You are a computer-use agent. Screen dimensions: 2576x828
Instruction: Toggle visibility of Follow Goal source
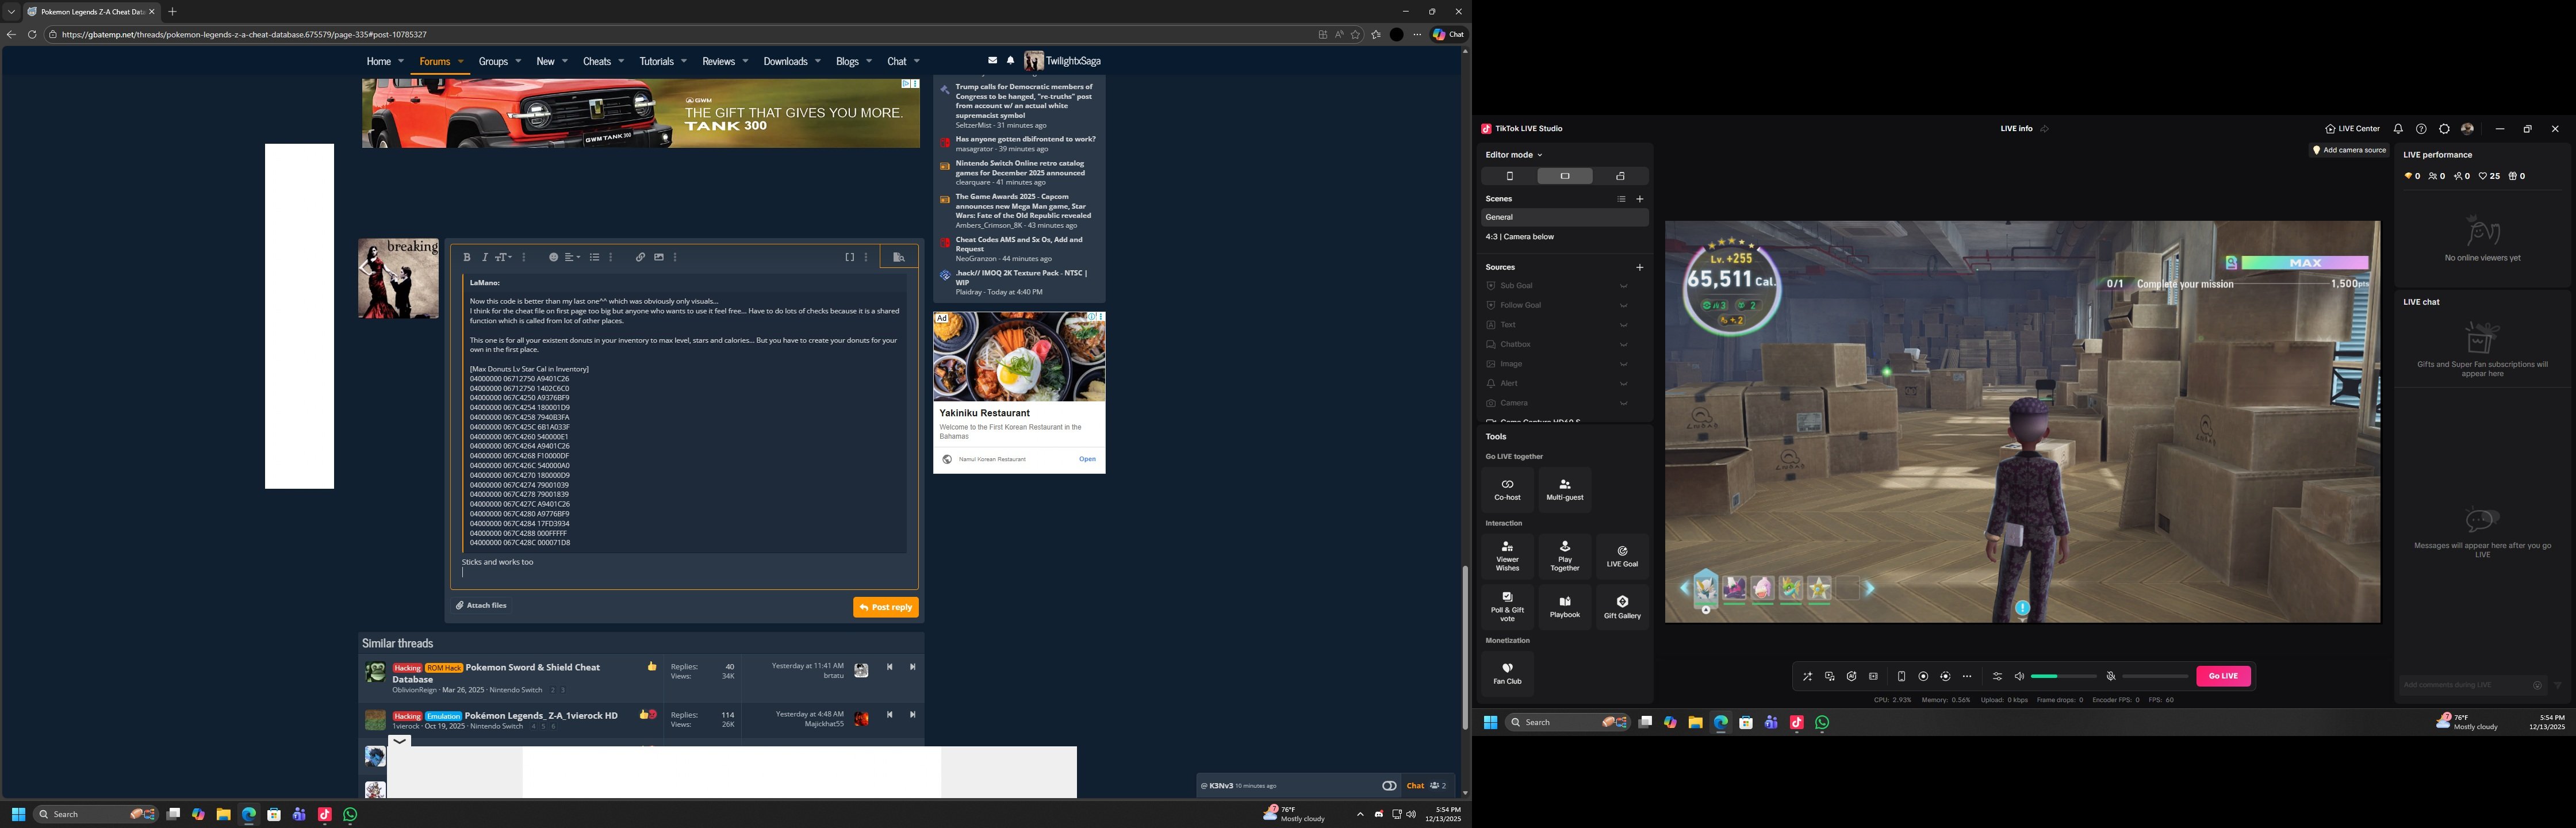pyautogui.click(x=1623, y=305)
